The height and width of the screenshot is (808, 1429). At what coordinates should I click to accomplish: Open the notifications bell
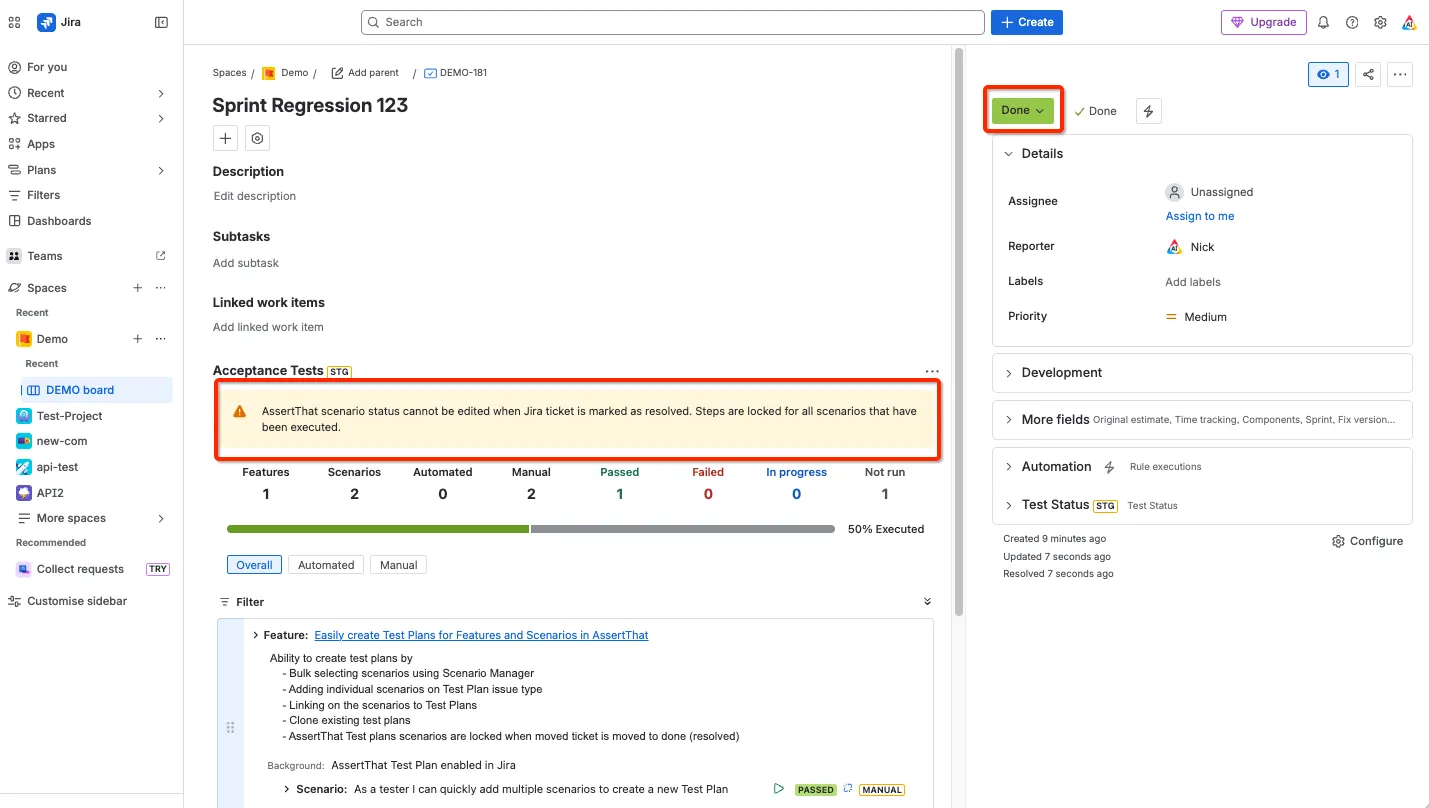click(x=1323, y=22)
